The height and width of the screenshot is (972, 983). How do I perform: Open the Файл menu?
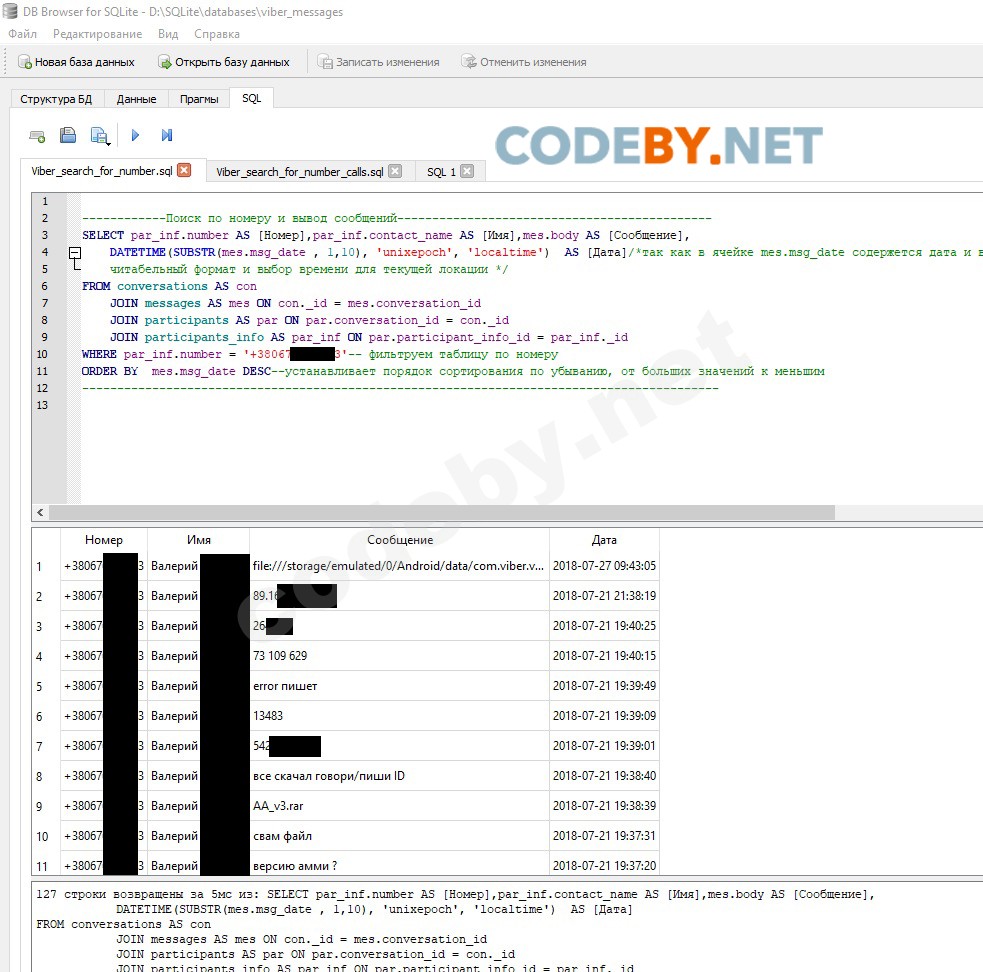22,34
